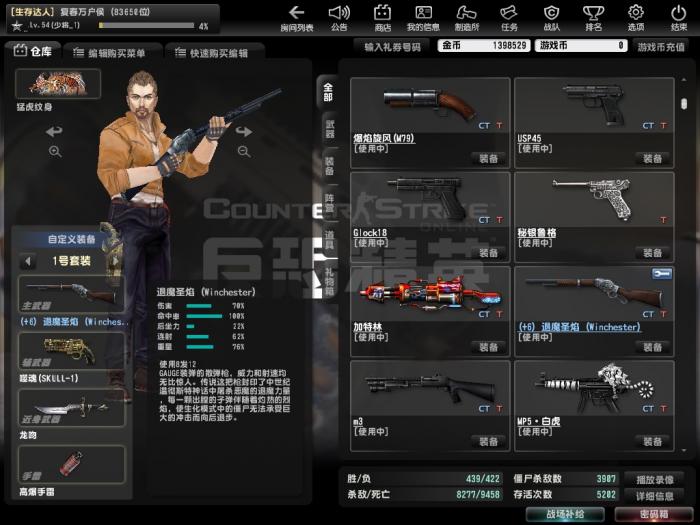This screenshot has width=700, height=525.
Task: Open the warehouse (仓库) tab
Action: point(33,51)
